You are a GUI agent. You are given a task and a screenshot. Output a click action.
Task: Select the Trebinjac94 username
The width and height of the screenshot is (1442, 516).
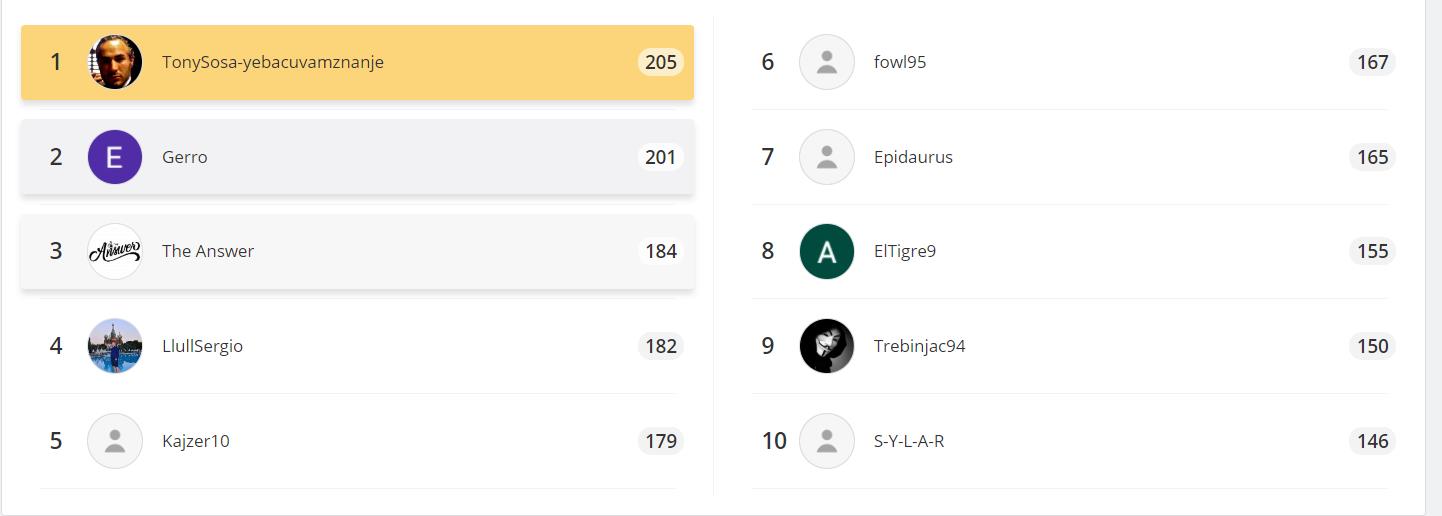920,346
